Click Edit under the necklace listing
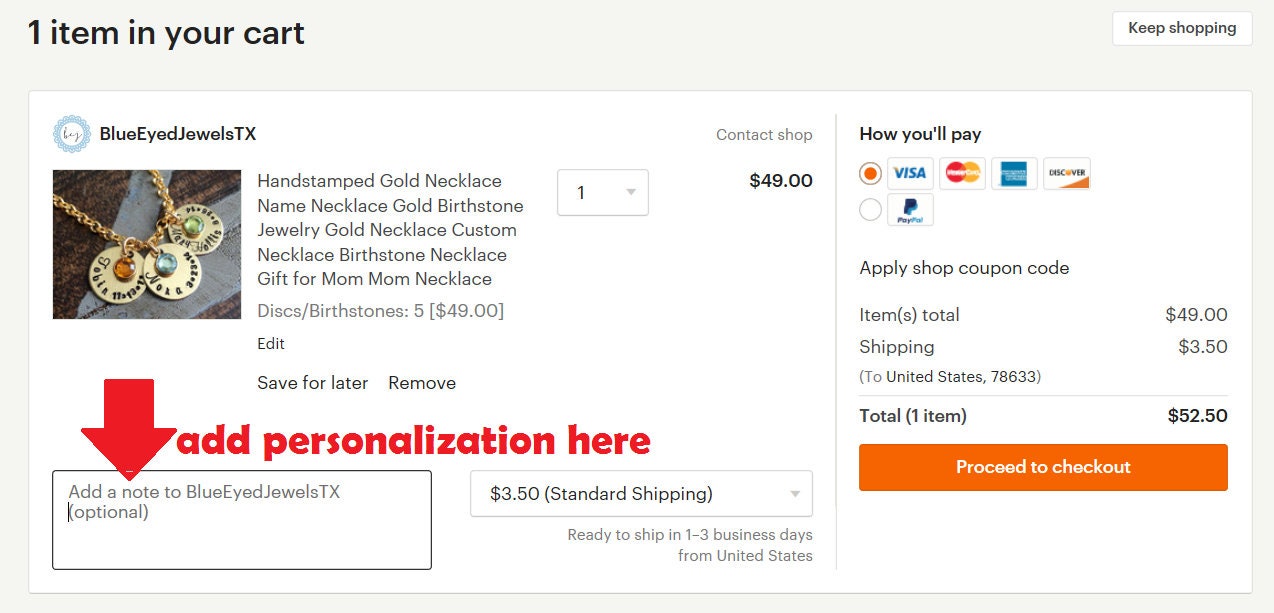The image size is (1274, 613). (x=271, y=343)
